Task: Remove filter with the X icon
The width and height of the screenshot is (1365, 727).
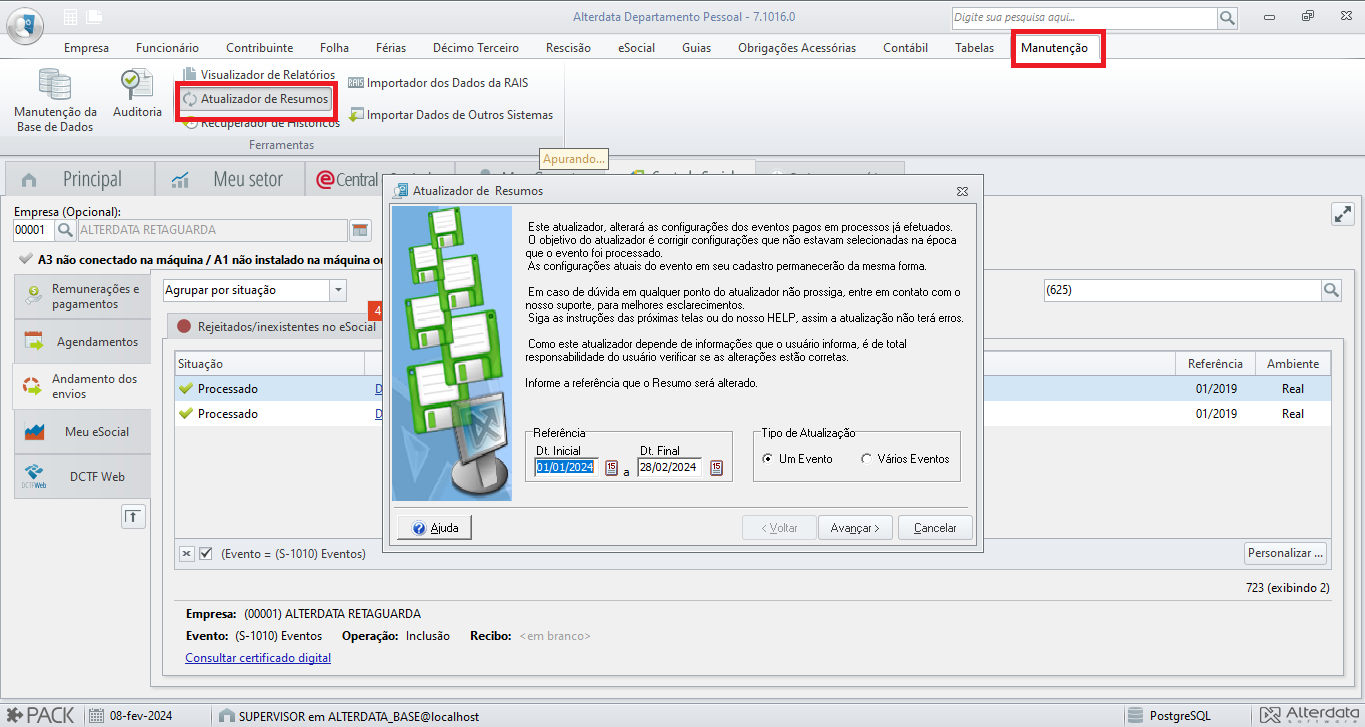Action: (x=187, y=553)
